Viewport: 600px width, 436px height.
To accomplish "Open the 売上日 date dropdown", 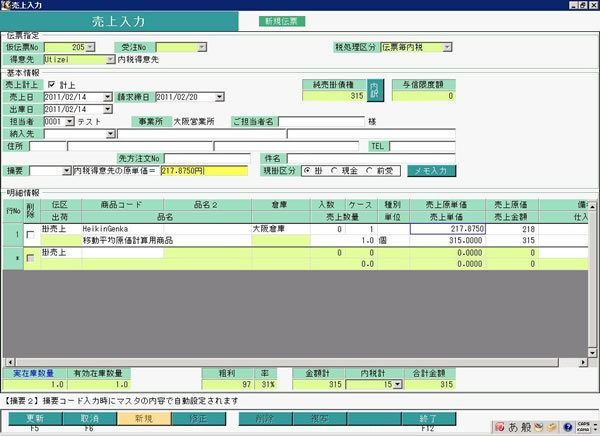I will [108, 97].
